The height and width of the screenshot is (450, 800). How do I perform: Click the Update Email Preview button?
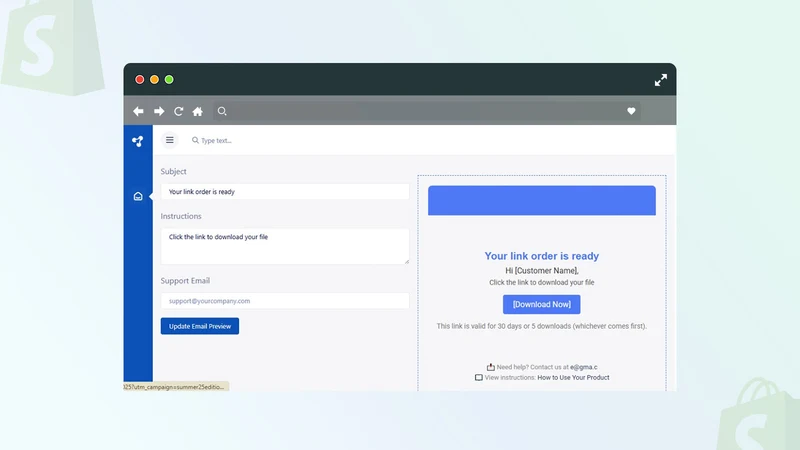click(x=200, y=326)
